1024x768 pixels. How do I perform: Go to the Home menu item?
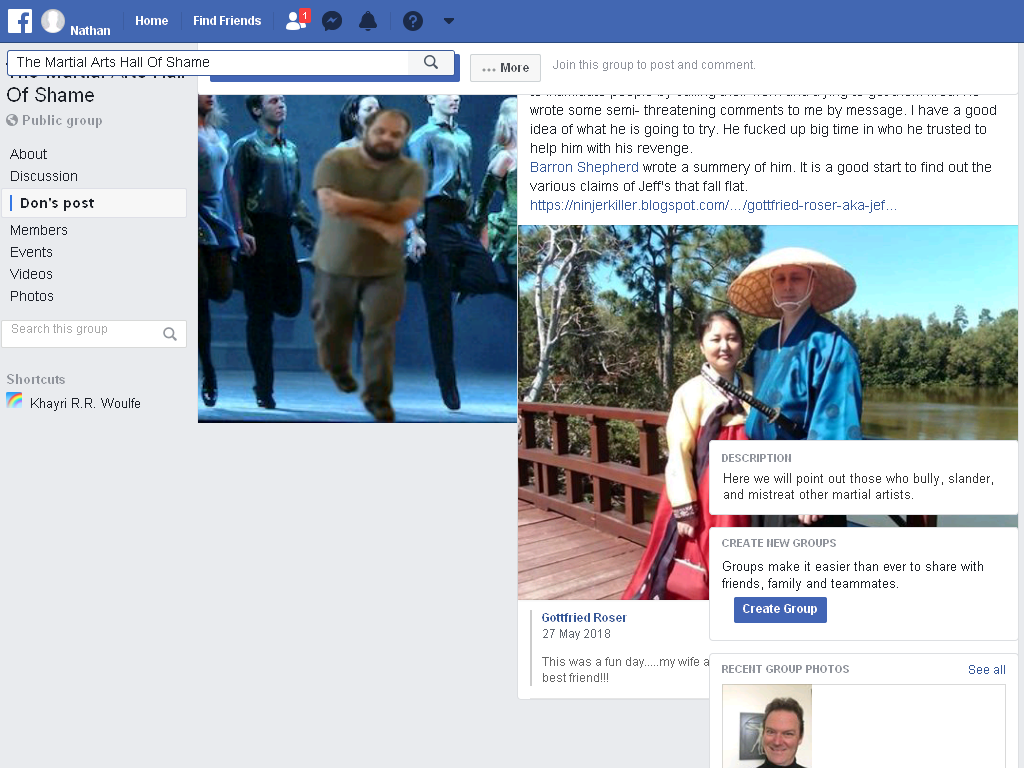(152, 21)
